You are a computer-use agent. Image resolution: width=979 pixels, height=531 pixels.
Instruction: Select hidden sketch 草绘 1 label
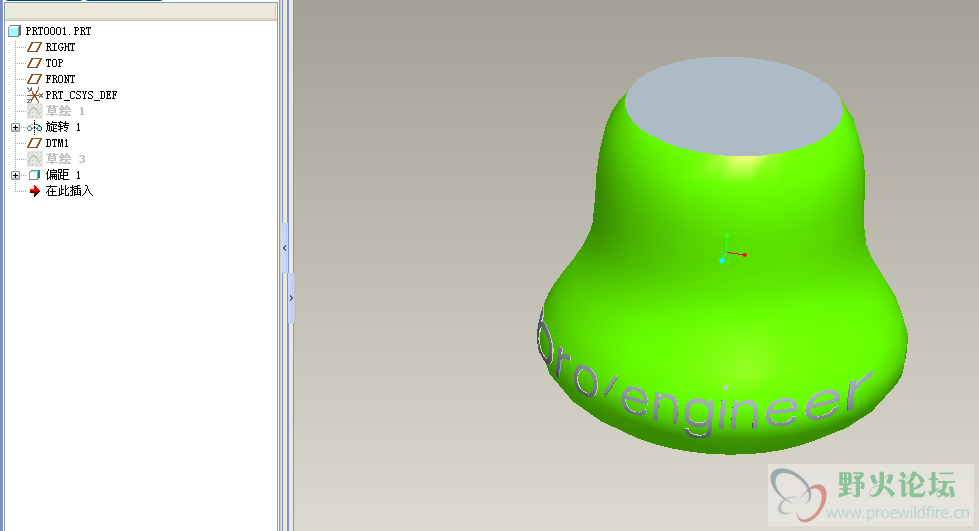[65, 111]
